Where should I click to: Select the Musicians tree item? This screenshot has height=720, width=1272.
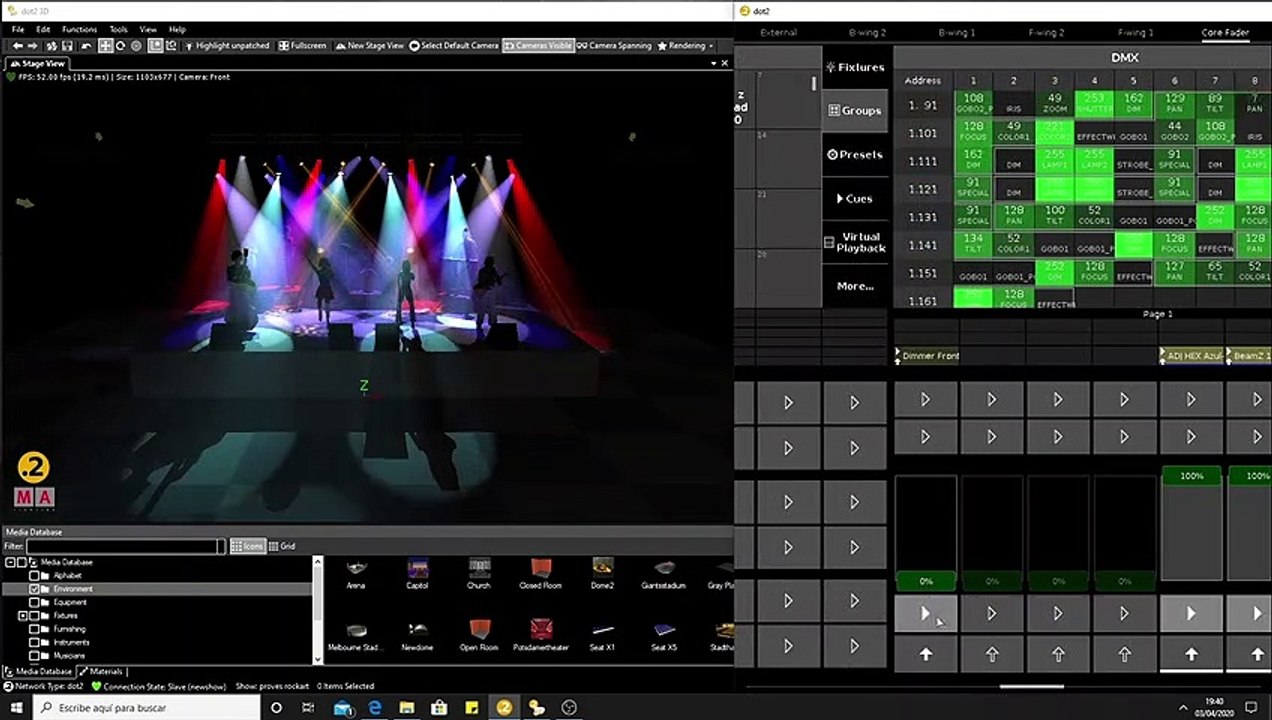pyautogui.click(x=69, y=655)
